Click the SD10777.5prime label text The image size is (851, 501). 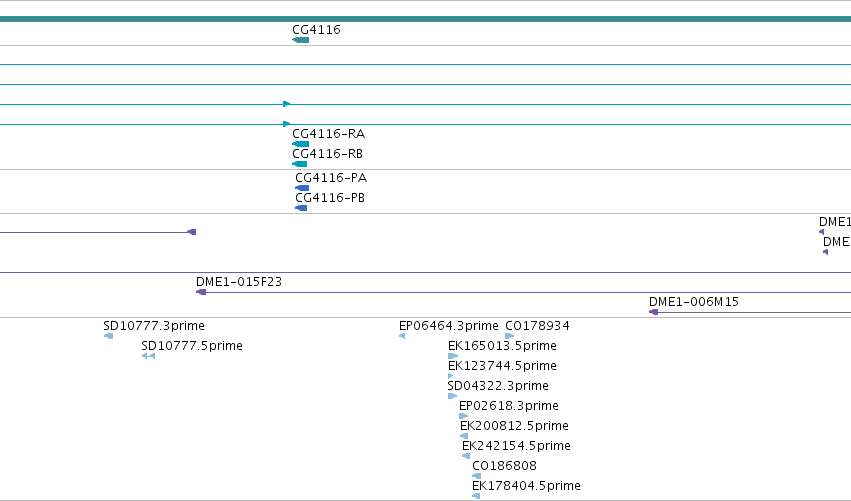click(x=192, y=346)
